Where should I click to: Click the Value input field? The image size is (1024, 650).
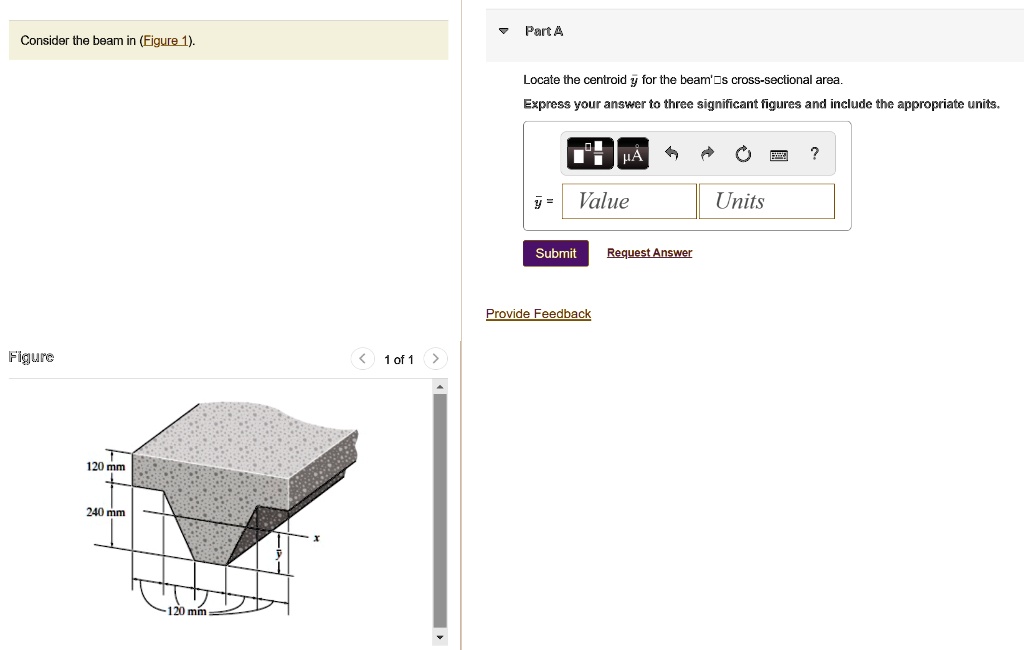pyautogui.click(x=629, y=201)
